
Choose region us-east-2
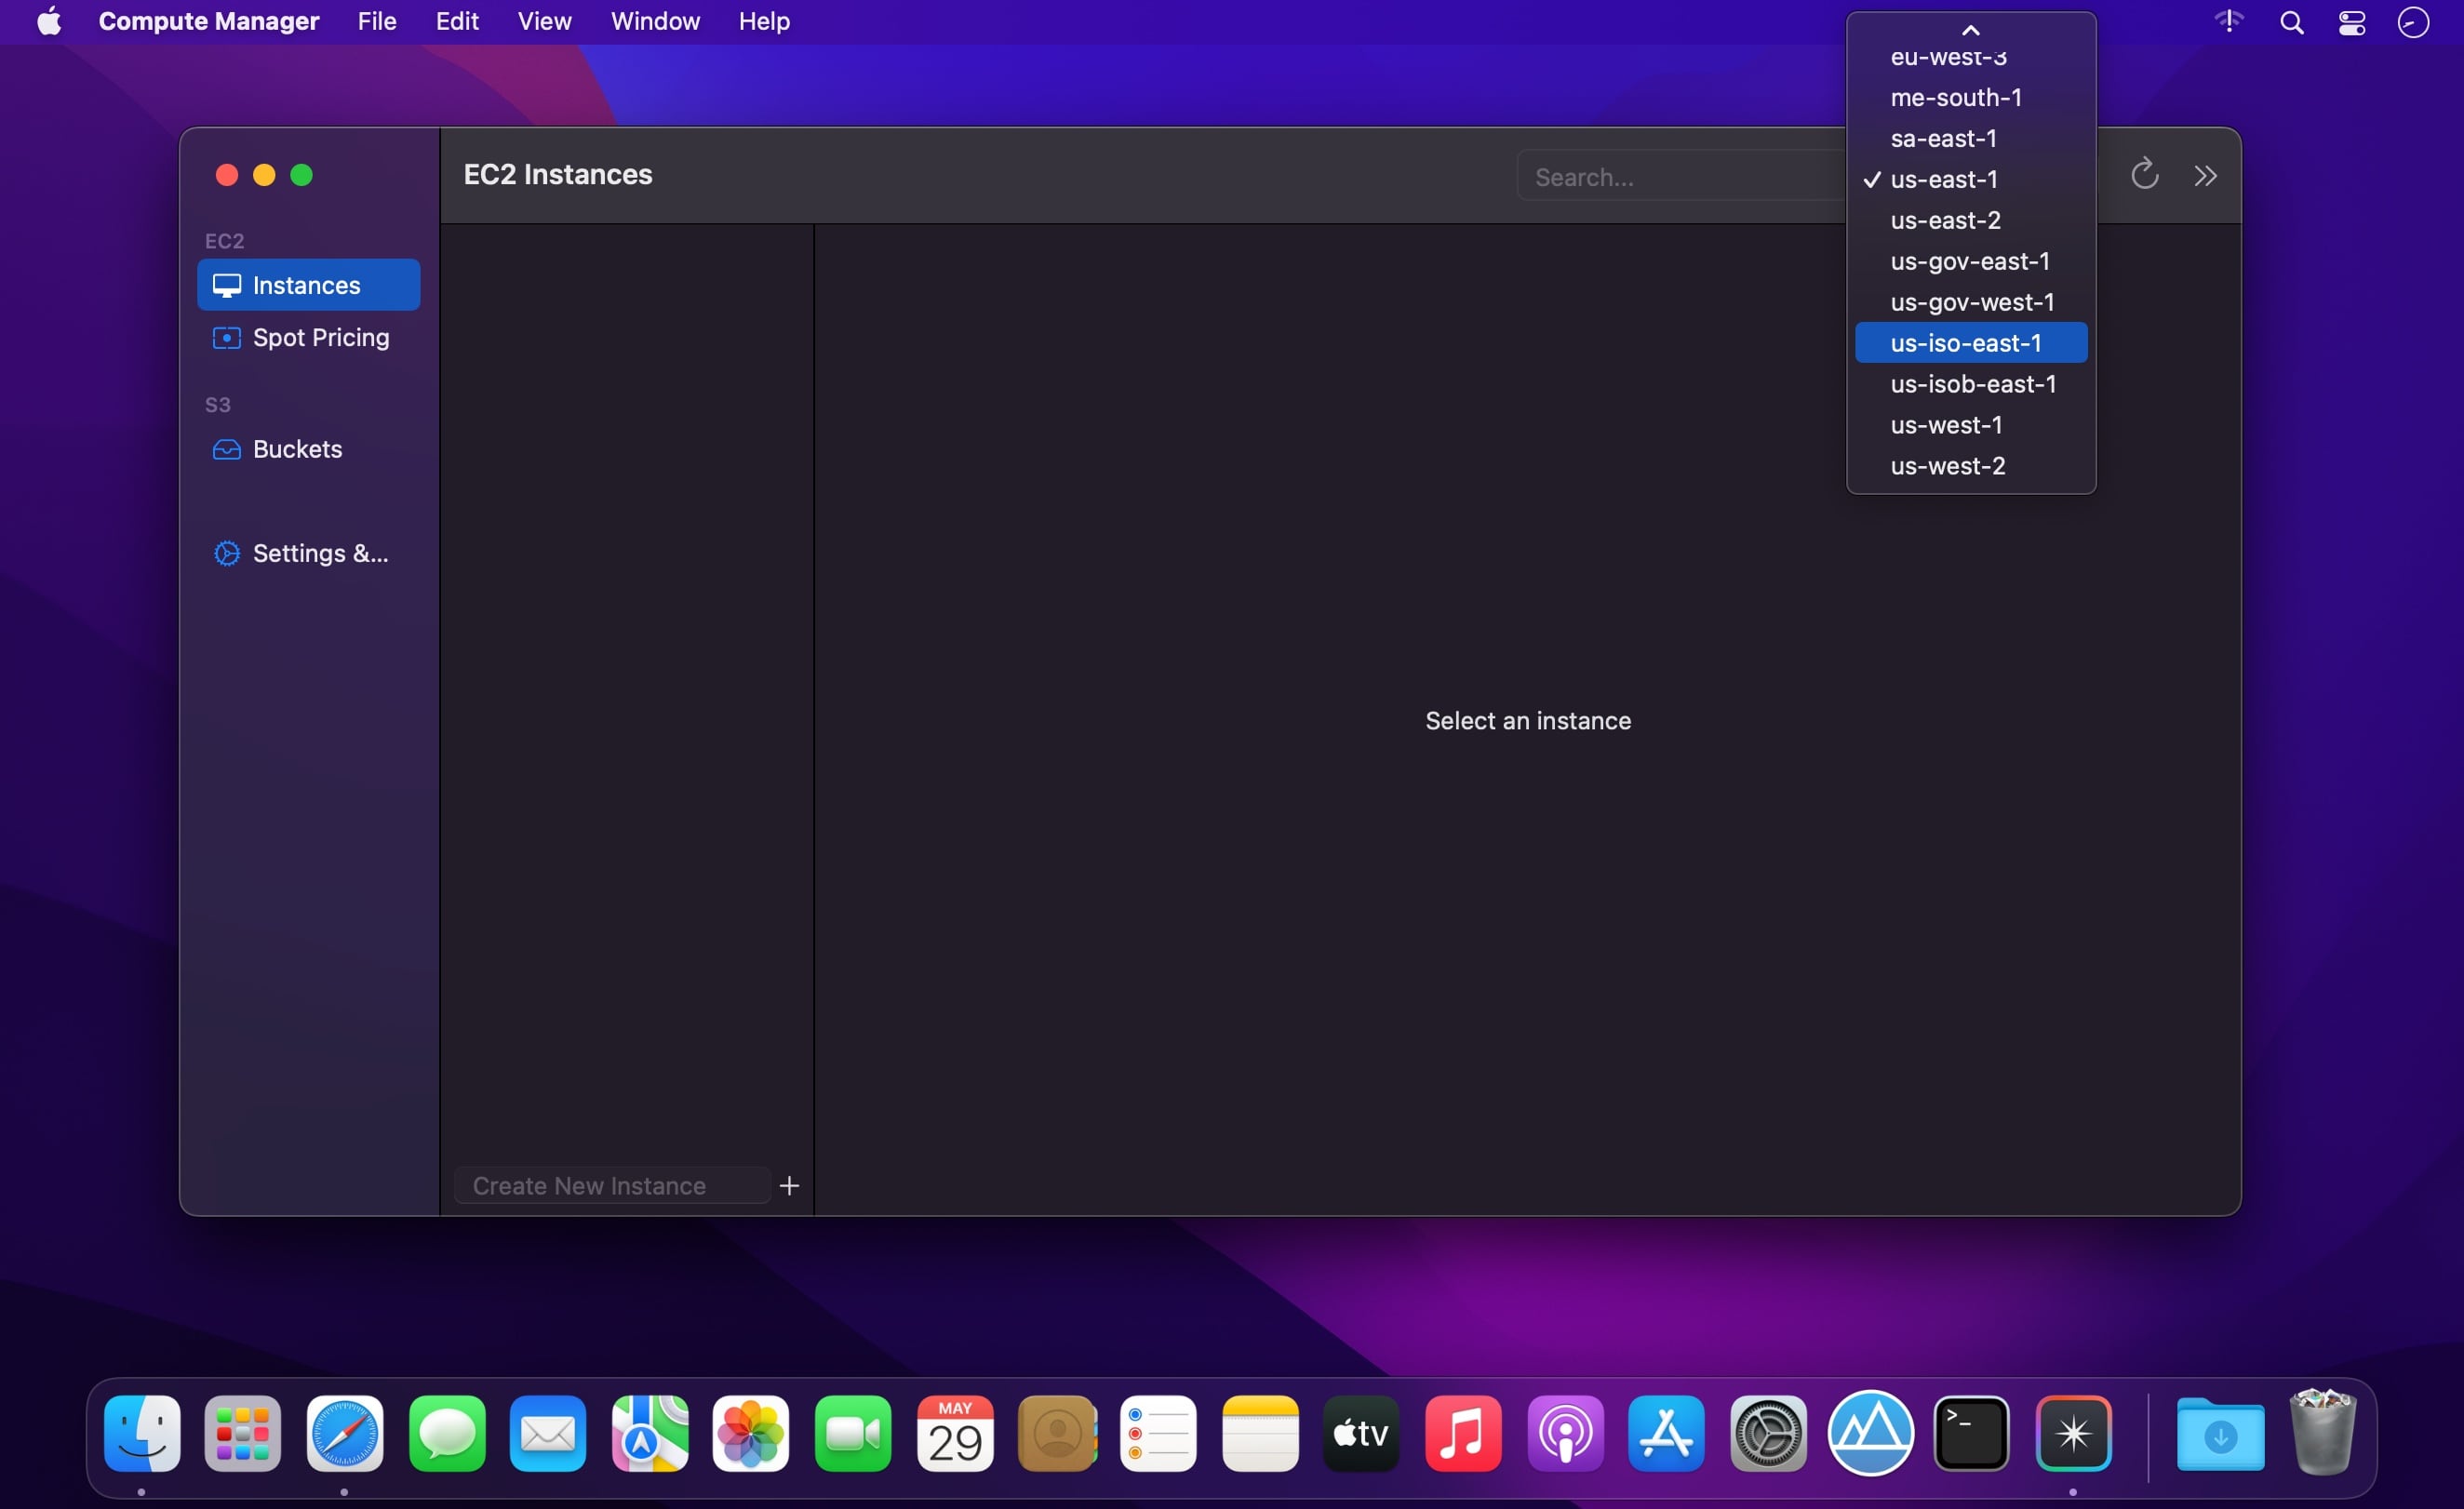coord(1971,220)
